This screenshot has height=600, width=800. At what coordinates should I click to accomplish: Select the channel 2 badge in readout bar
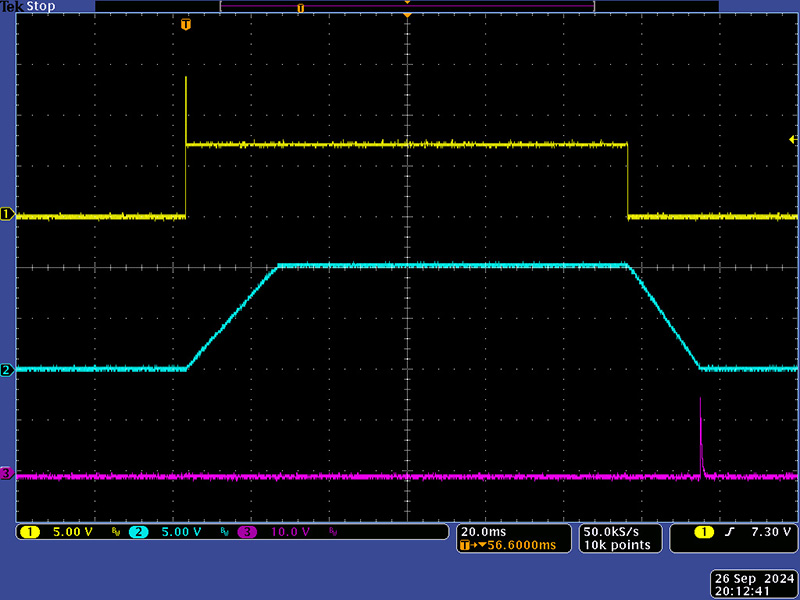(x=138, y=532)
